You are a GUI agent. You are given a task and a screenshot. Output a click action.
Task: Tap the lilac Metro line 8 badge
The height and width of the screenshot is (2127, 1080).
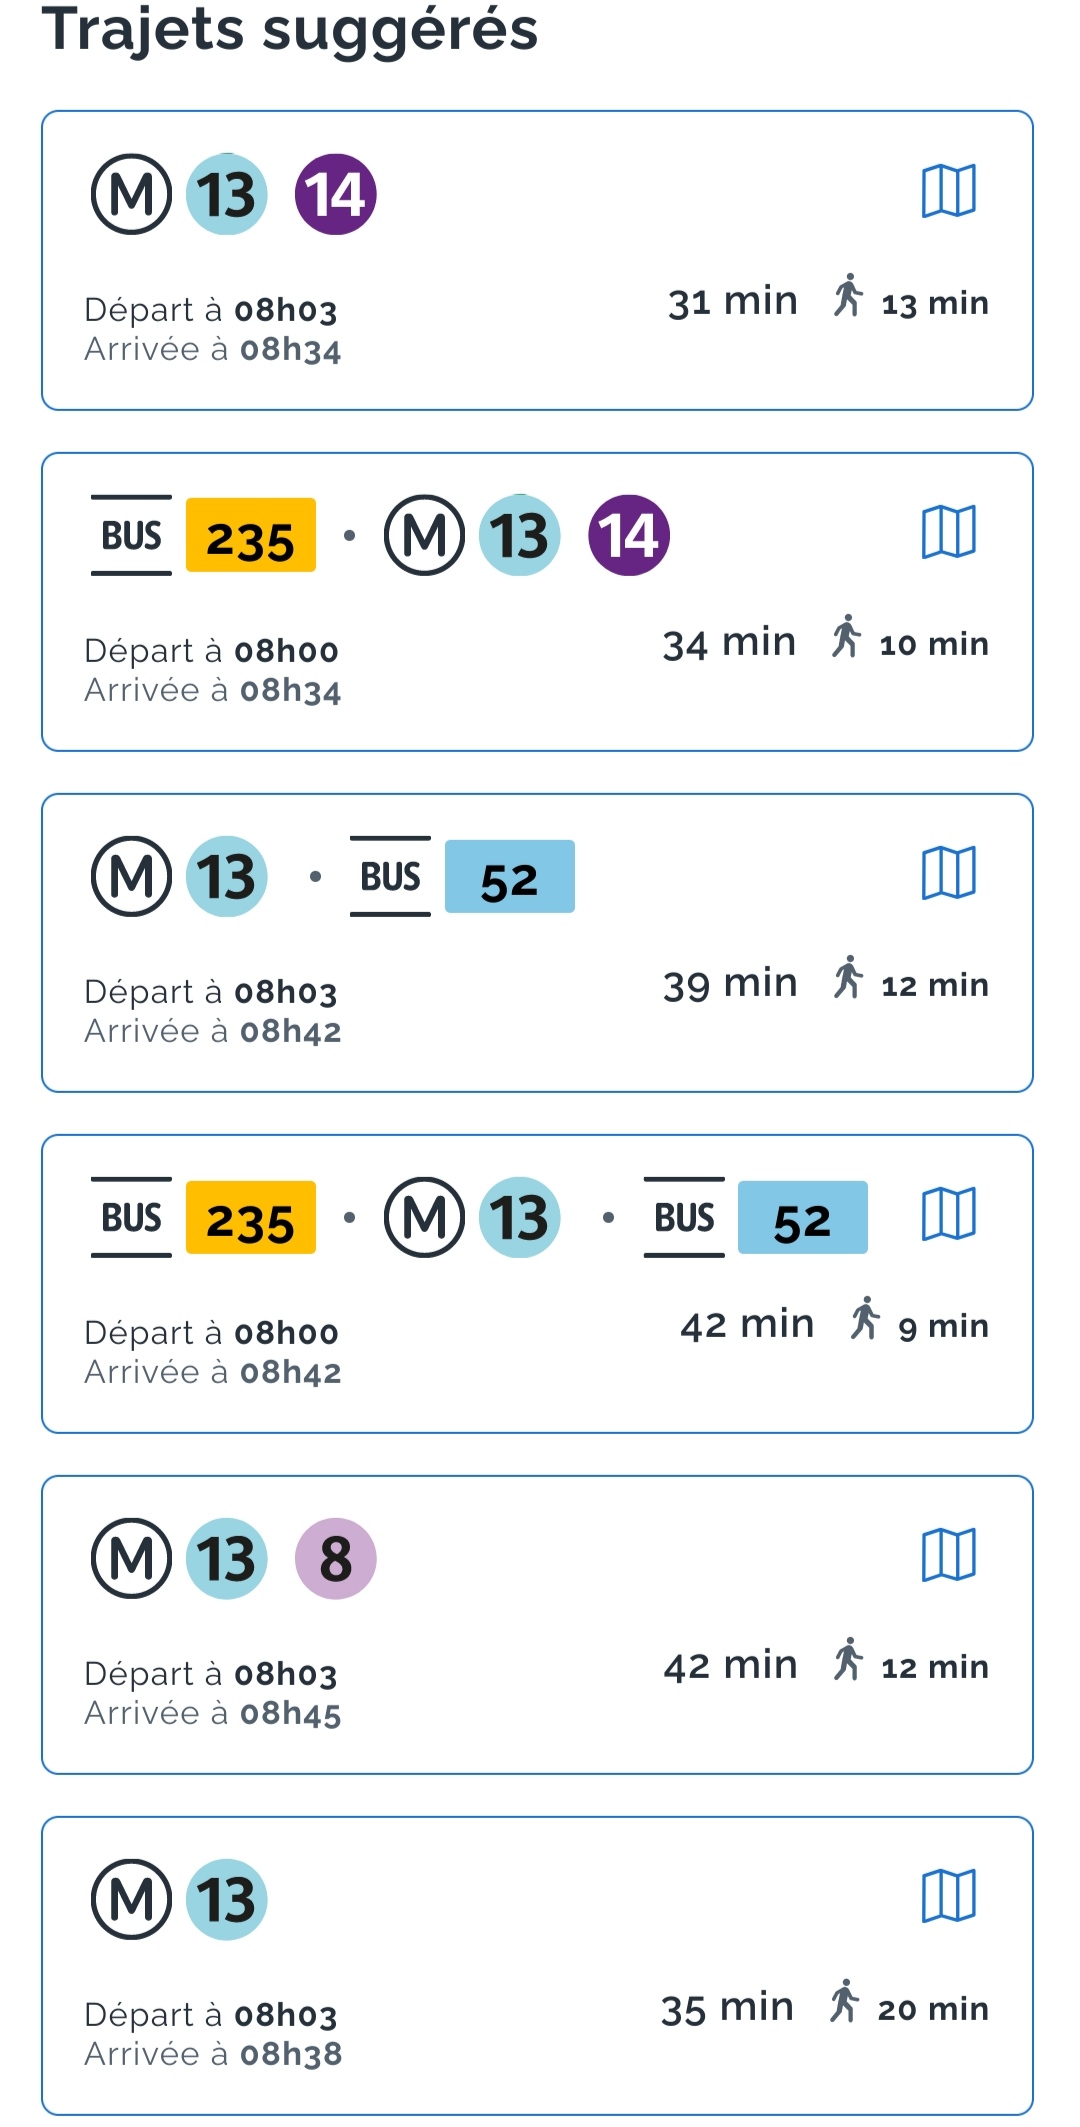tap(335, 1558)
